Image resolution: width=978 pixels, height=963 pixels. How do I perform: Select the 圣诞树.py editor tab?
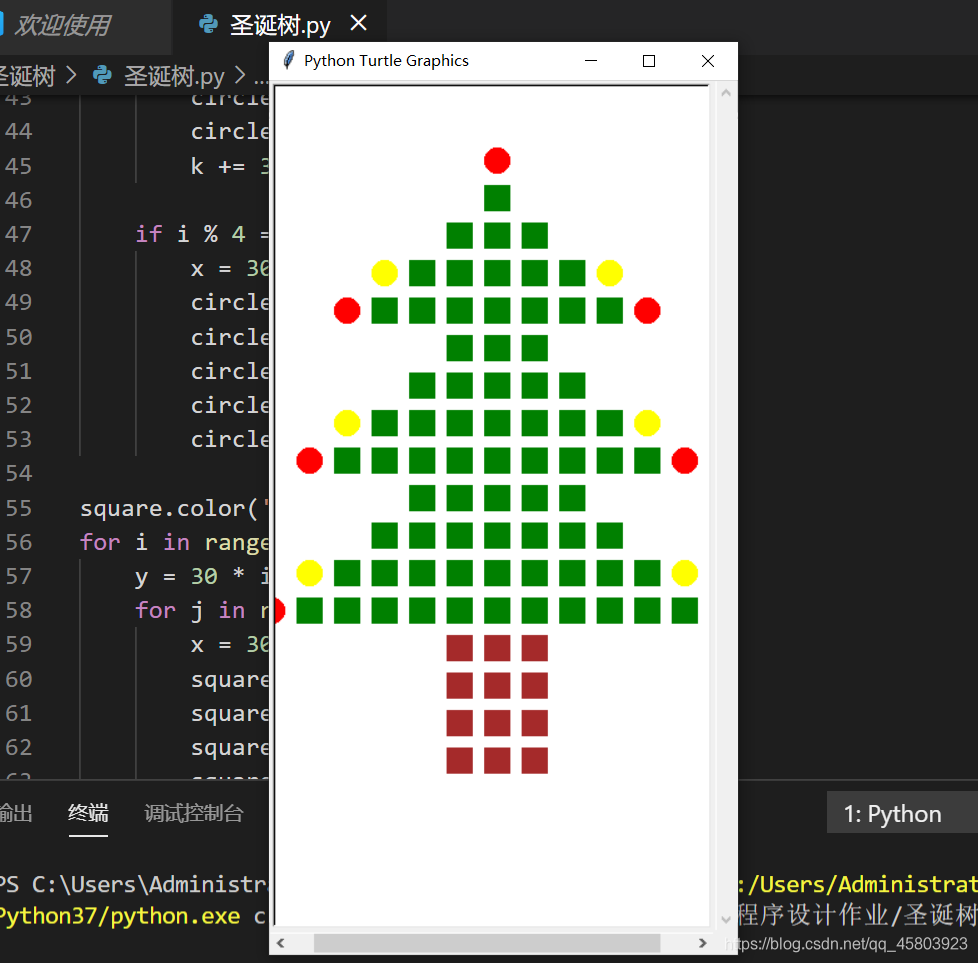pos(279,26)
